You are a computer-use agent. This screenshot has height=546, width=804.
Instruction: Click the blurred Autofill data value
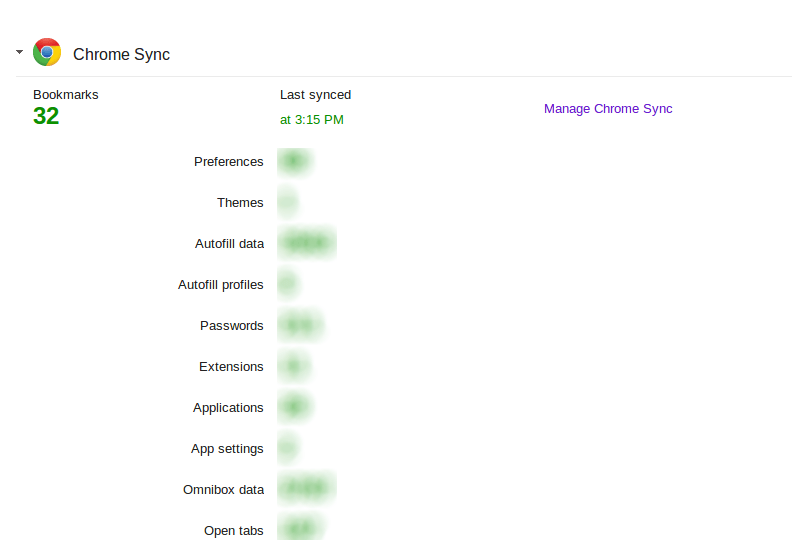306,244
